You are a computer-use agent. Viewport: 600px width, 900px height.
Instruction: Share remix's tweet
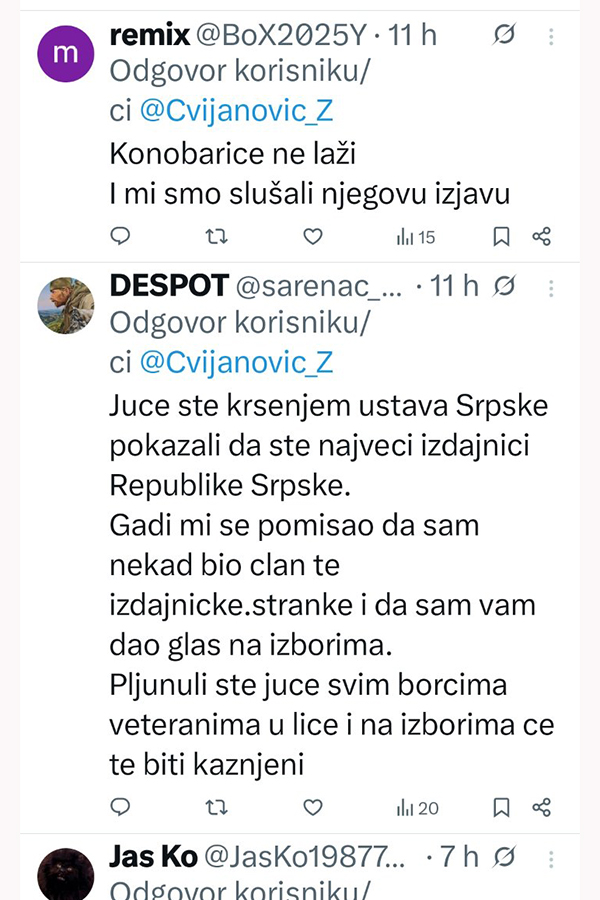(x=541, y=237)
